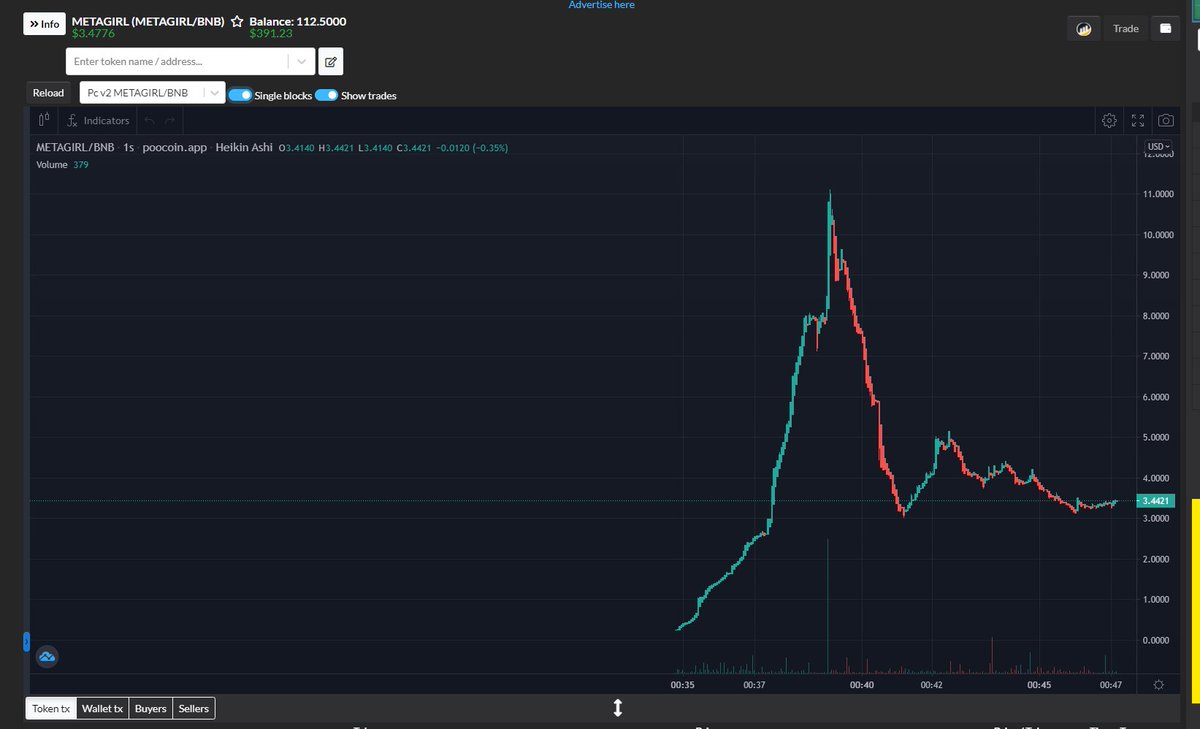Switch to the Token tx tab
The height and width of the screenshot is (729, 1200).
(x=51, y=708)
